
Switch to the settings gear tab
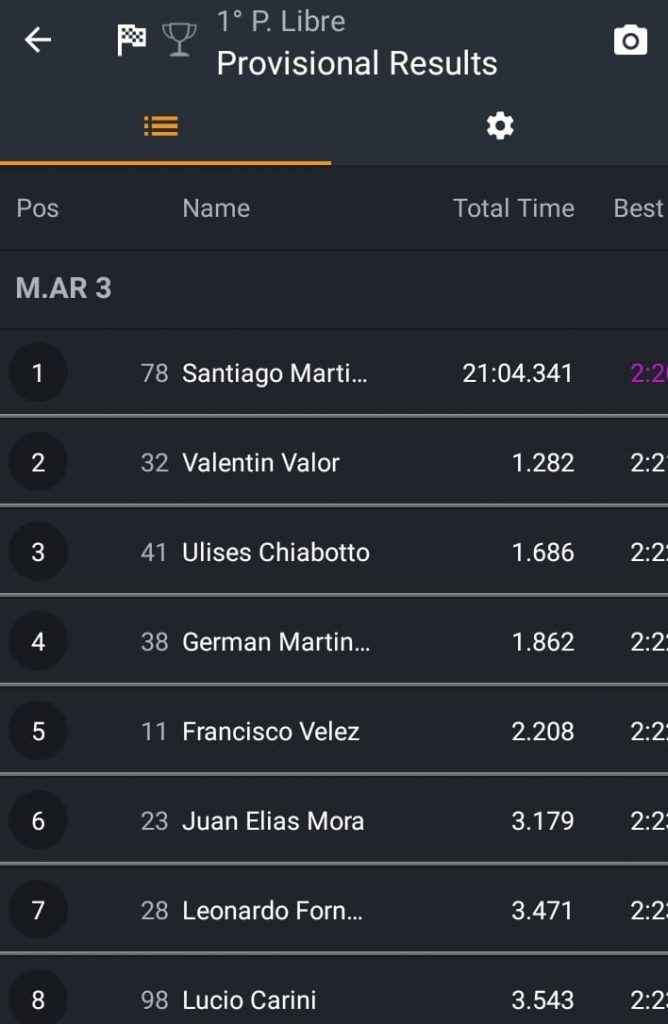[500, 126]
